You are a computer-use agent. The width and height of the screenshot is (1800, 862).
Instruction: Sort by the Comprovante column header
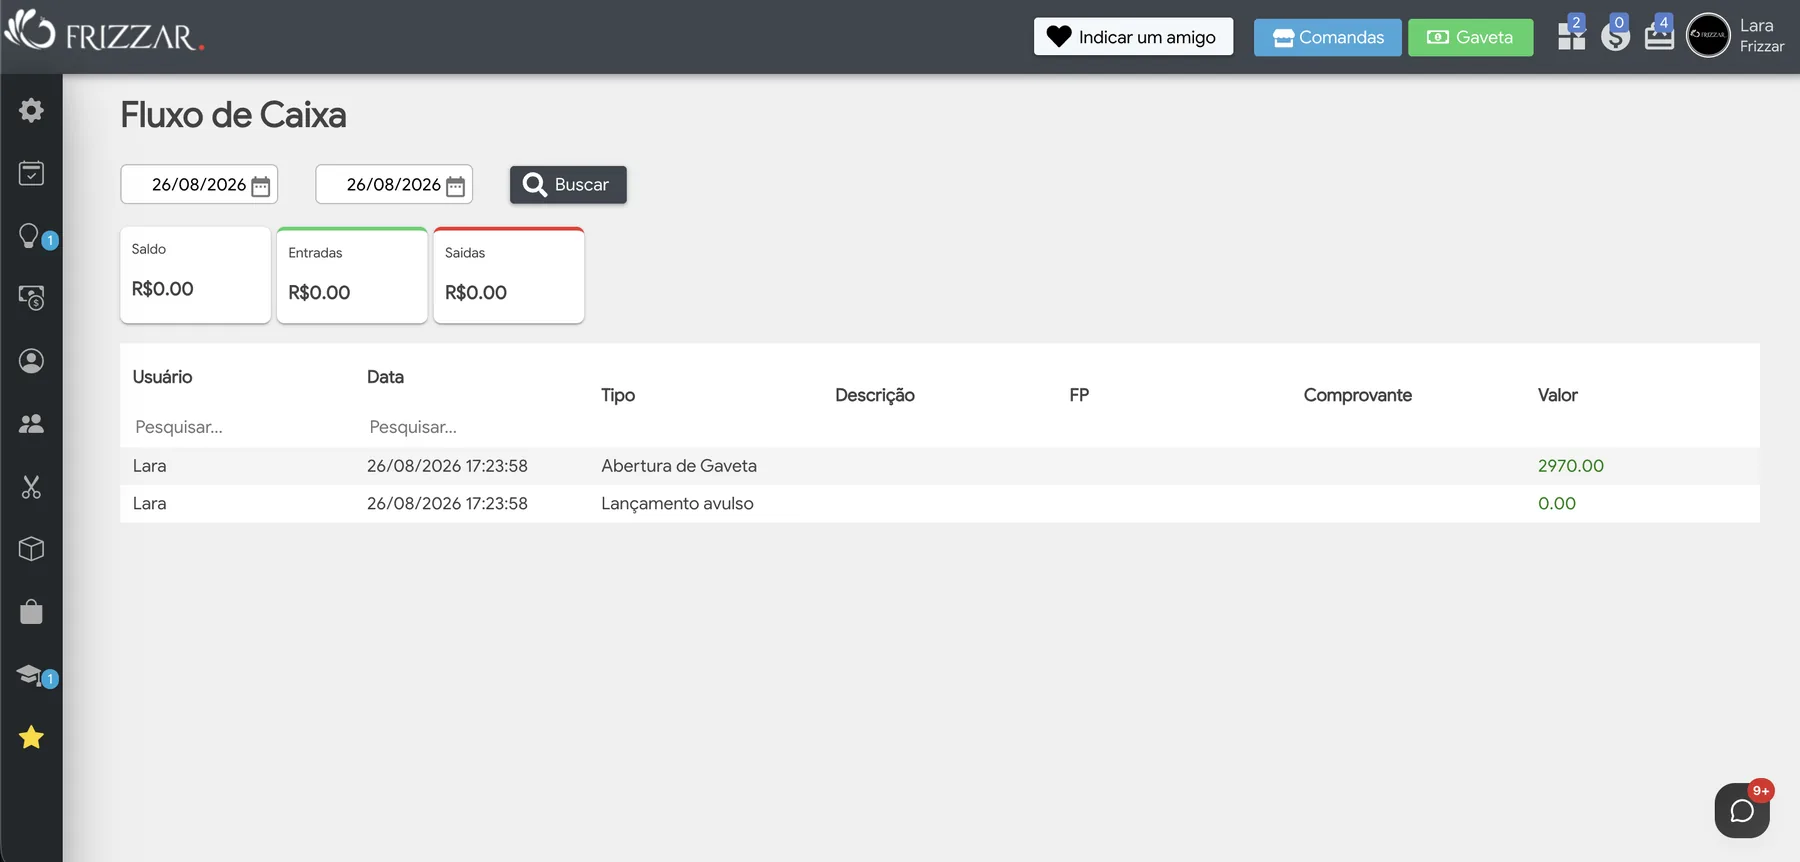click(1358, 395)
